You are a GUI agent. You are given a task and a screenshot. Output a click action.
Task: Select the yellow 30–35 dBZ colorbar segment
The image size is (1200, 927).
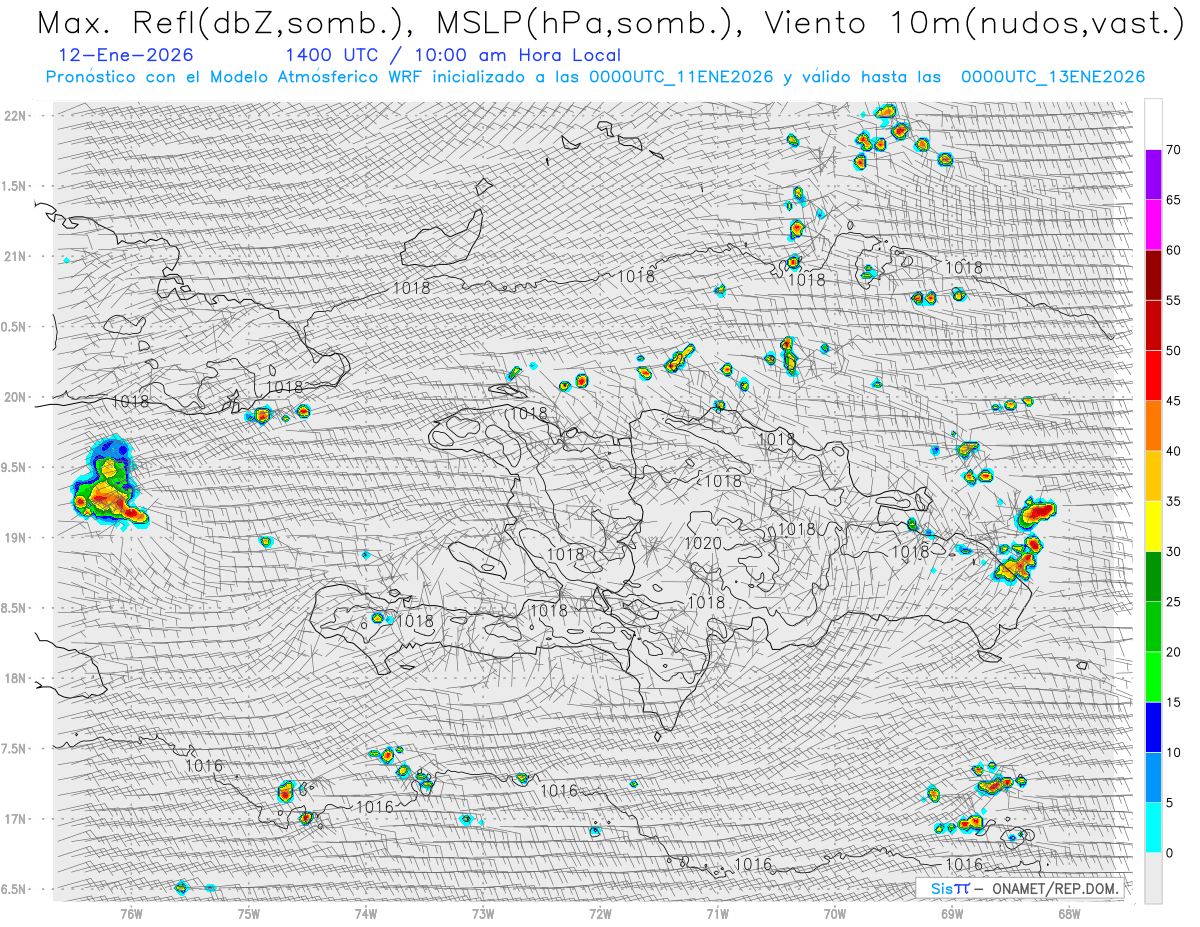(x=1153, y=526)
